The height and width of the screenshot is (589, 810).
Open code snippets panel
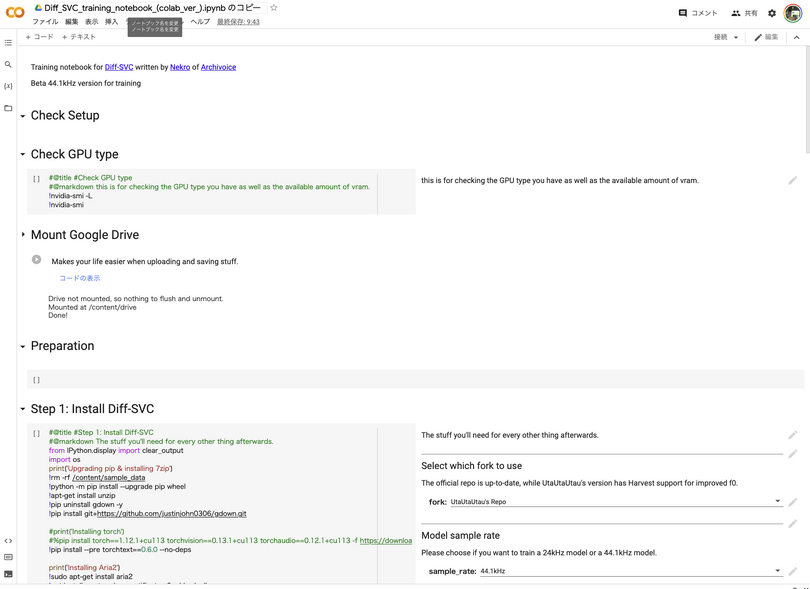[8, 541]
